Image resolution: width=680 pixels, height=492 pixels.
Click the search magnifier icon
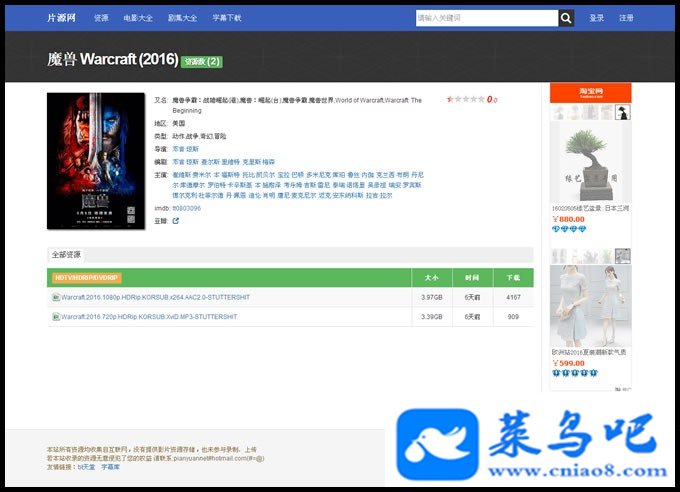click(x=566, y=18)
